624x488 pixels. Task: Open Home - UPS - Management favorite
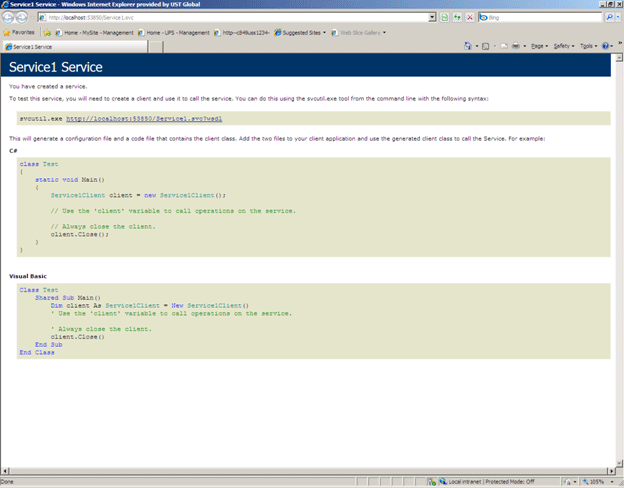click(x=174, y=33)
